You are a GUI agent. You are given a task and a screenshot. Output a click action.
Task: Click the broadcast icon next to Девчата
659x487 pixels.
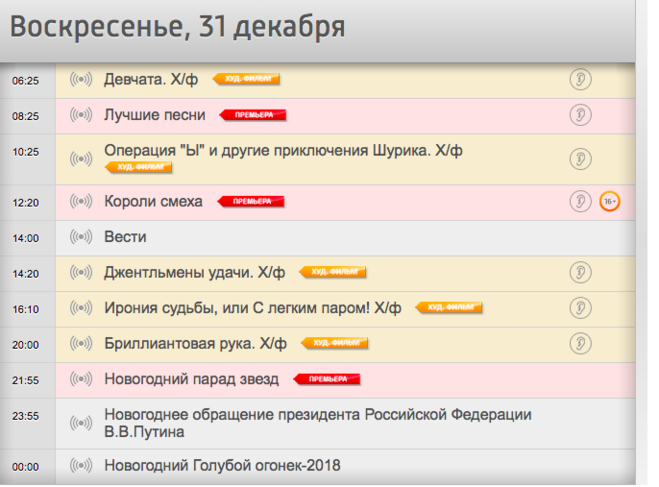(81, 79)
